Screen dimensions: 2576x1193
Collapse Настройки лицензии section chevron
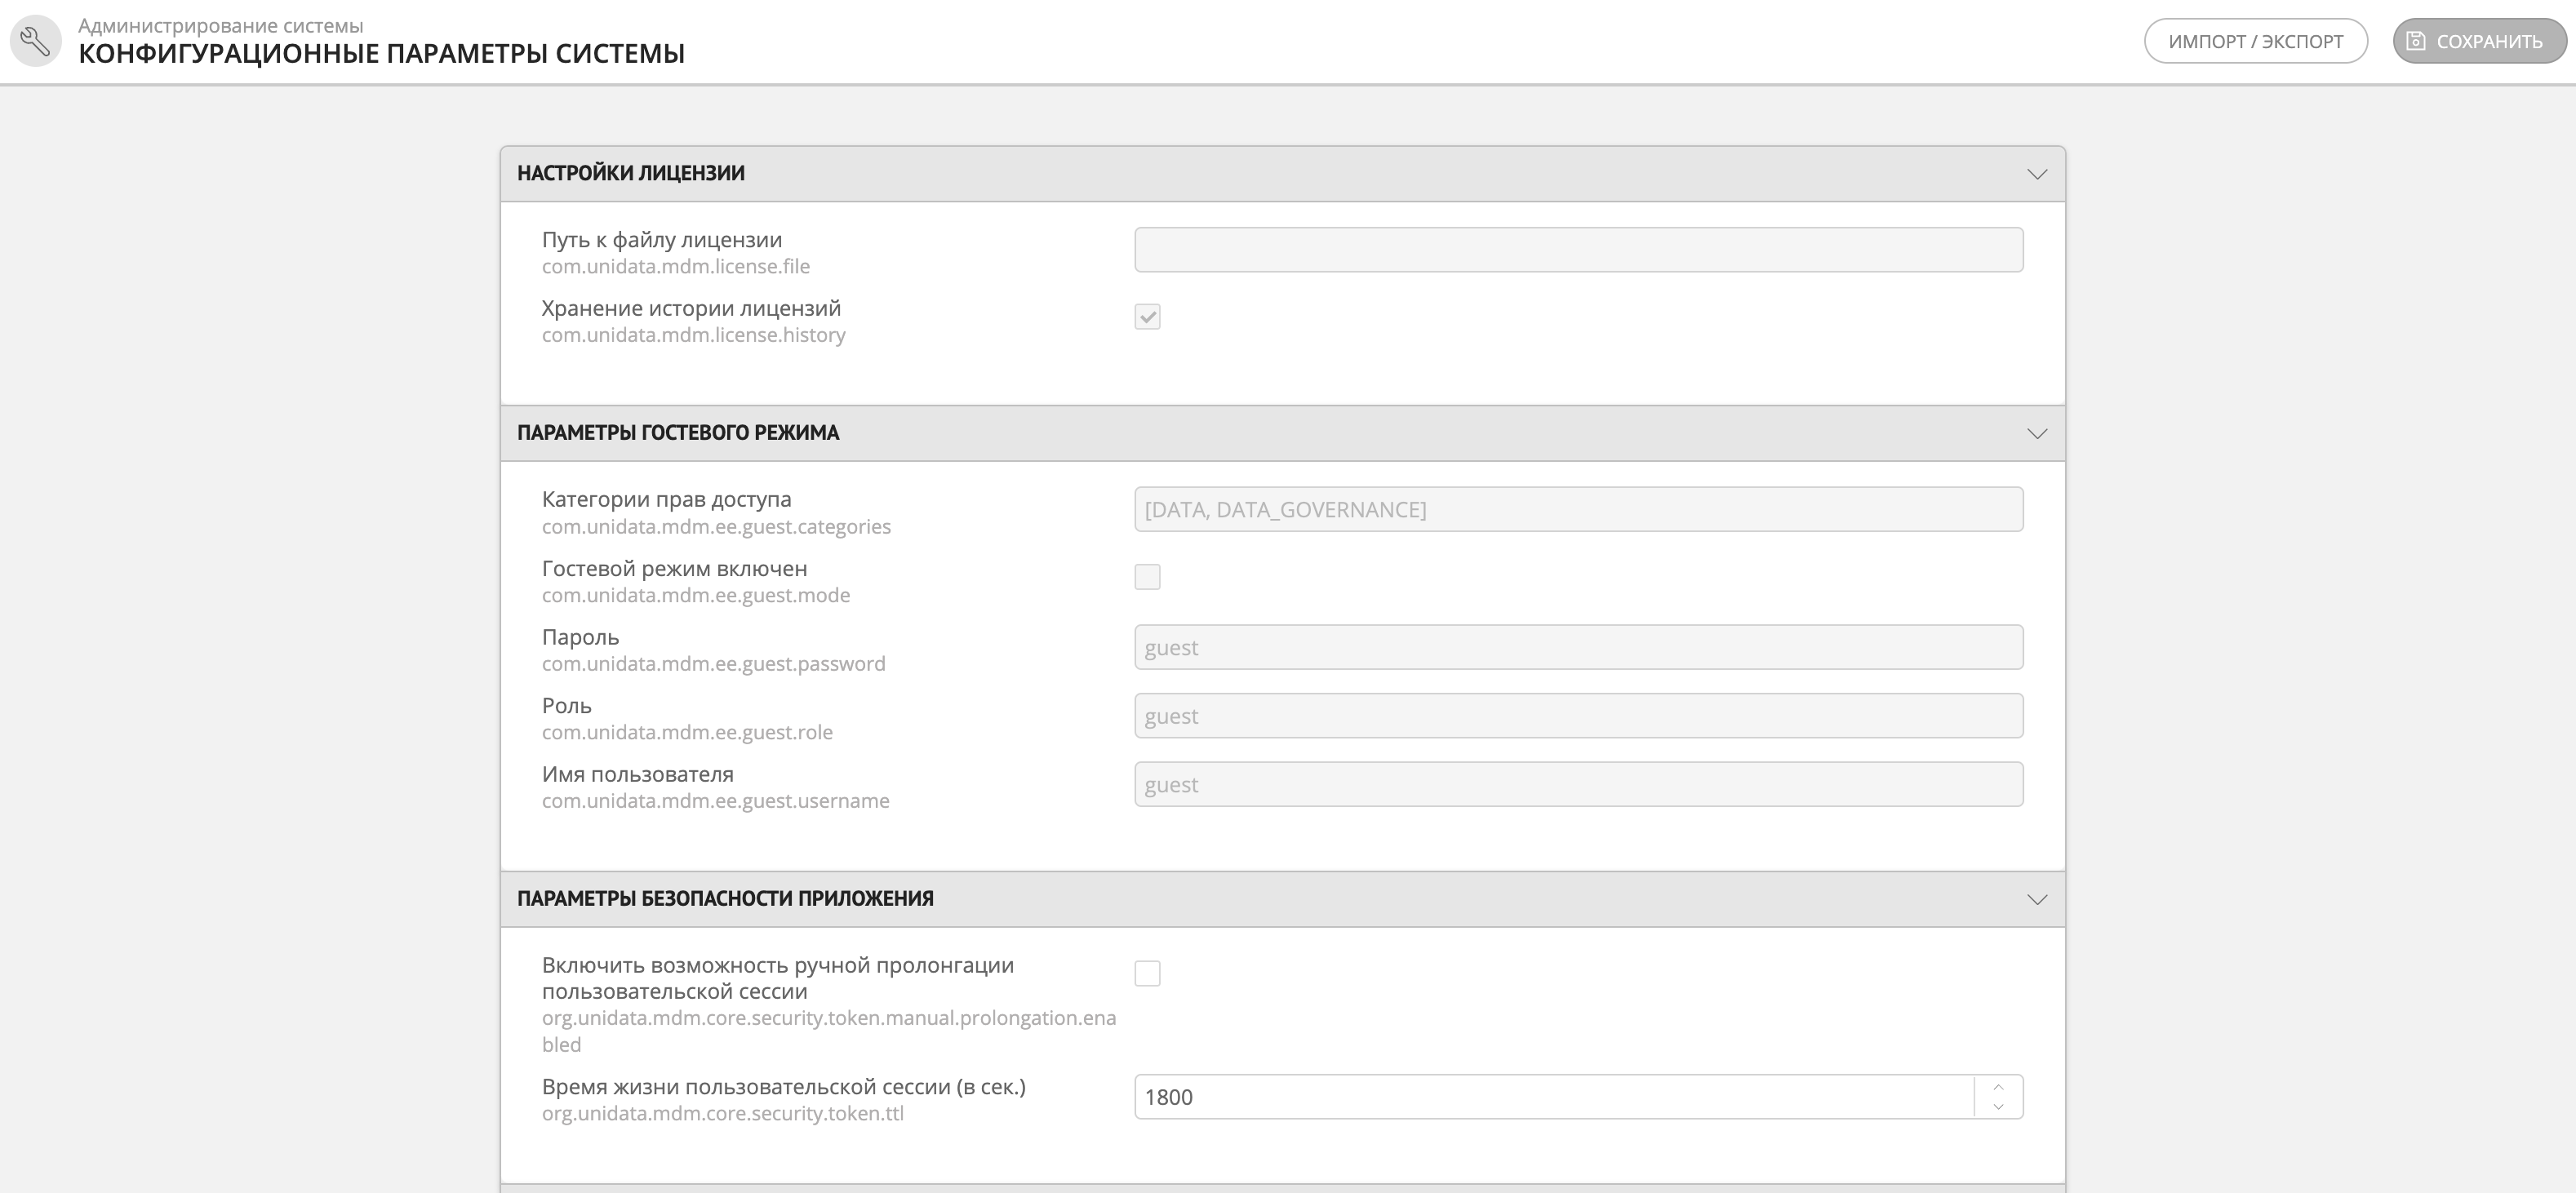2037,174
